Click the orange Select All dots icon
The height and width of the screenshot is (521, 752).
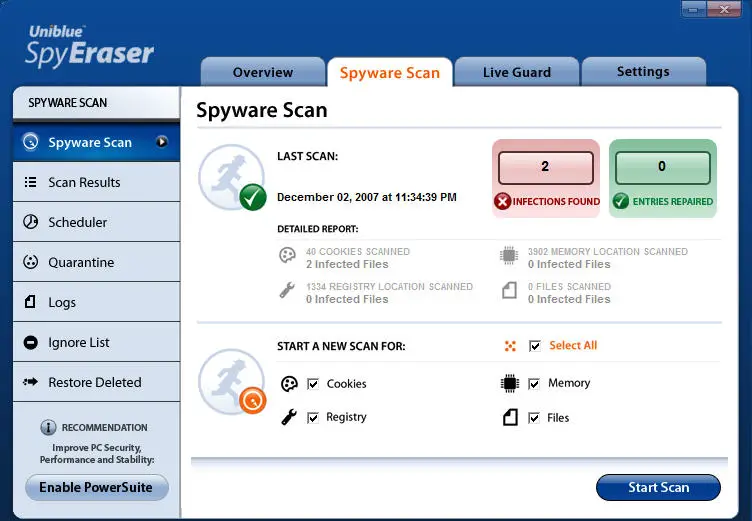(x=510, y=346)
